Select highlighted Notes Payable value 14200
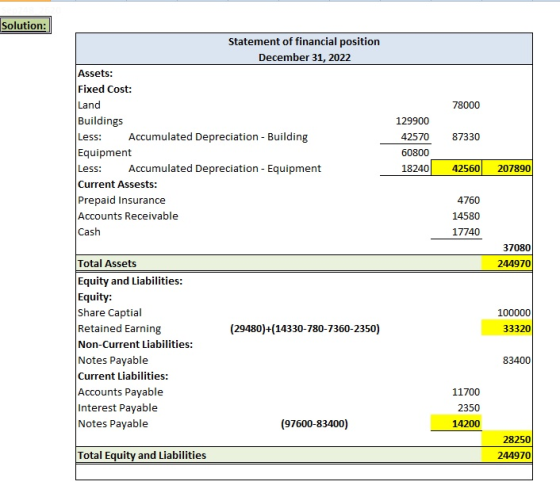560x493 pixels. pyautogui.click(x=456, y=423)
